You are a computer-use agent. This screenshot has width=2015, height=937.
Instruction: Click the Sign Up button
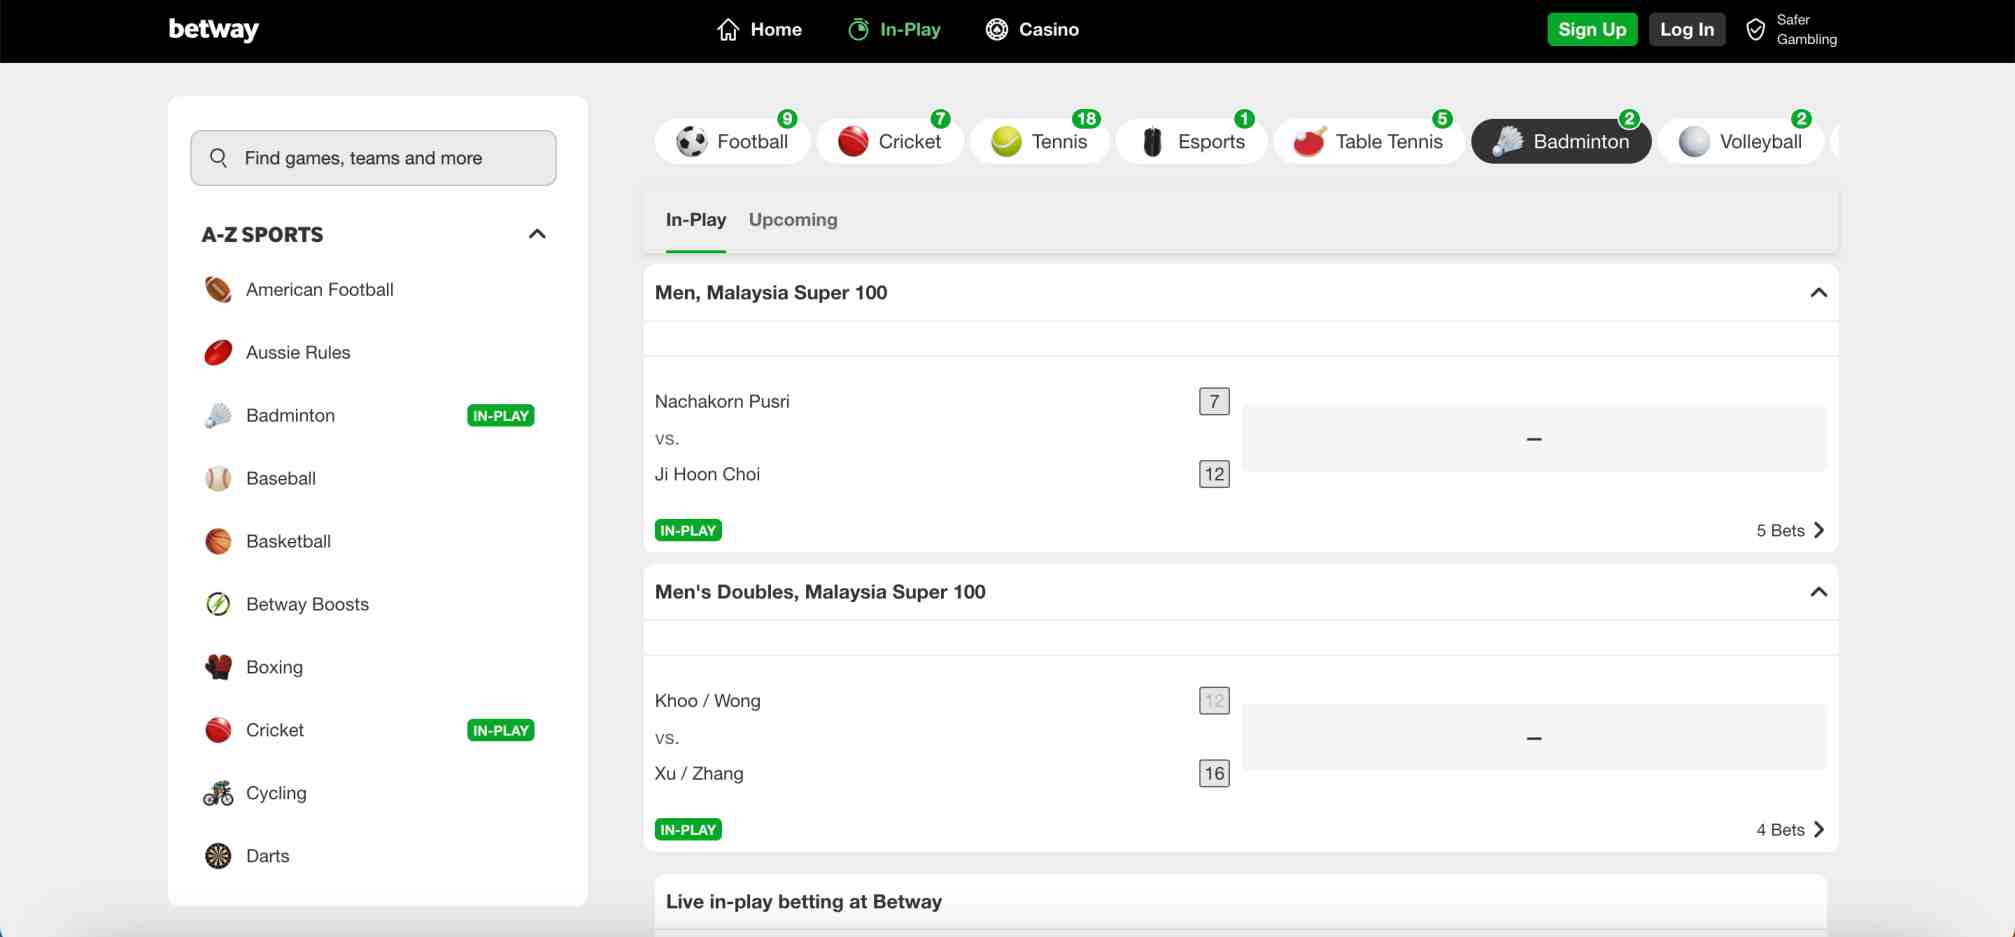point(1591,30)
